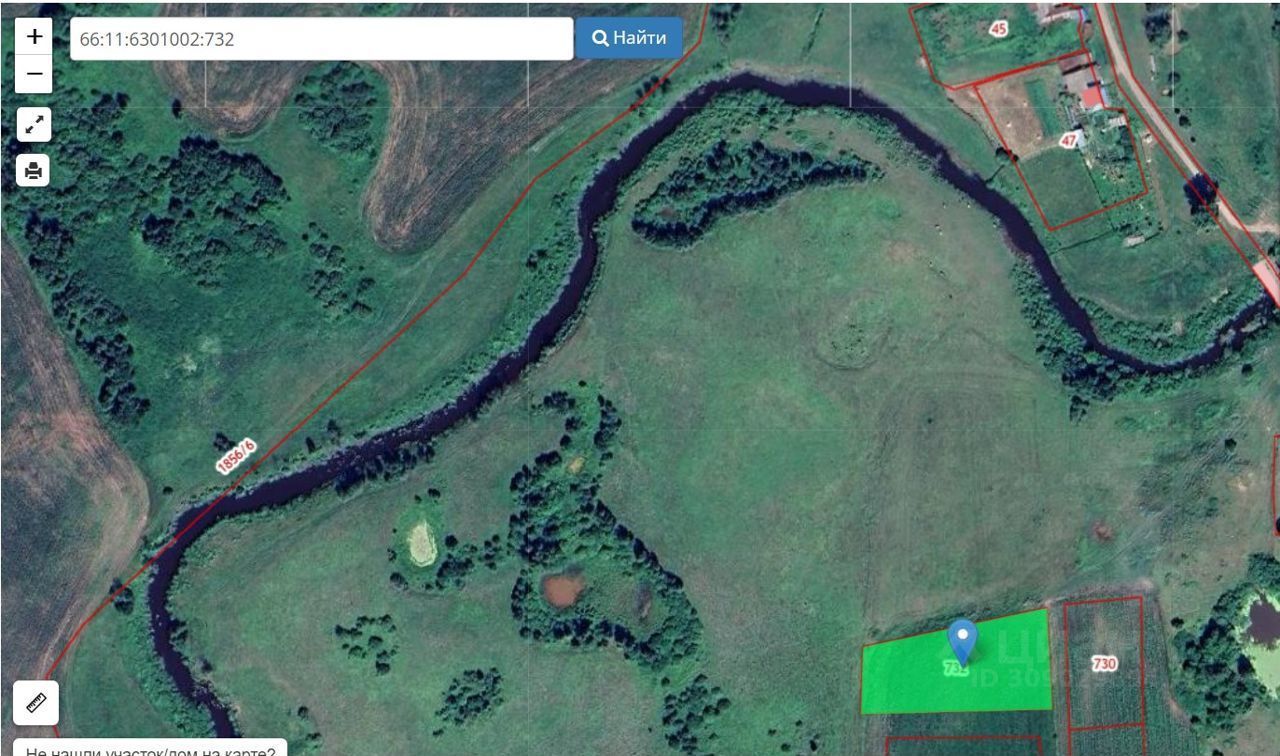Click the red-roofed building near parcel 47
1280x756 pixels.
[1093, 97]
